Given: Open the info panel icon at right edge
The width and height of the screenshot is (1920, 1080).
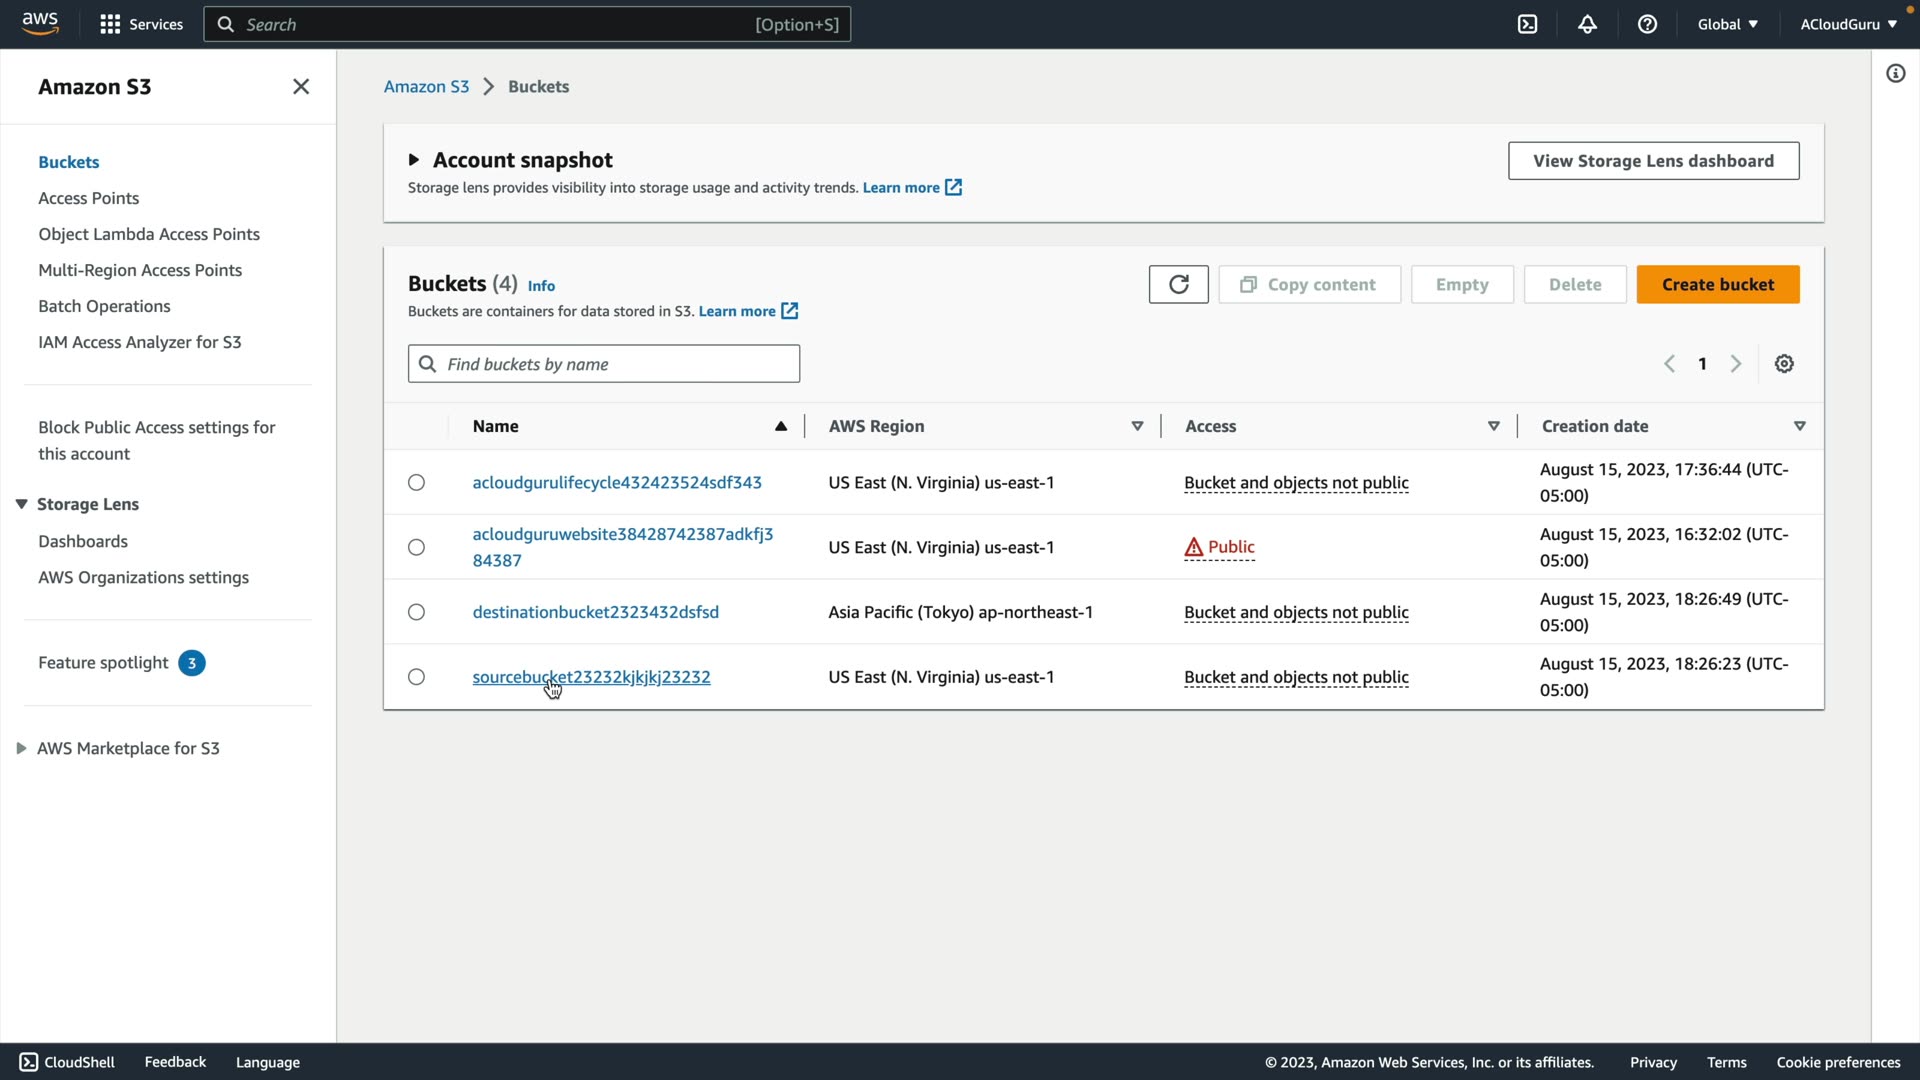Looking at the screenshot, I should point(1895,74).
